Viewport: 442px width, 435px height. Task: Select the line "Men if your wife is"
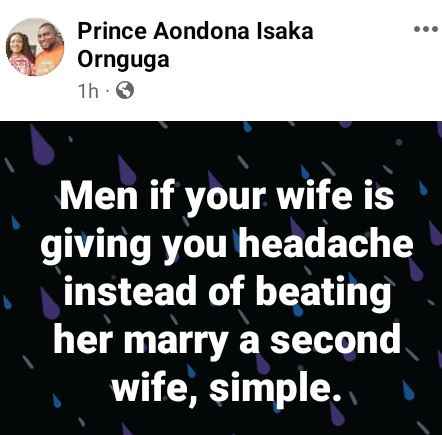(227, 197)
